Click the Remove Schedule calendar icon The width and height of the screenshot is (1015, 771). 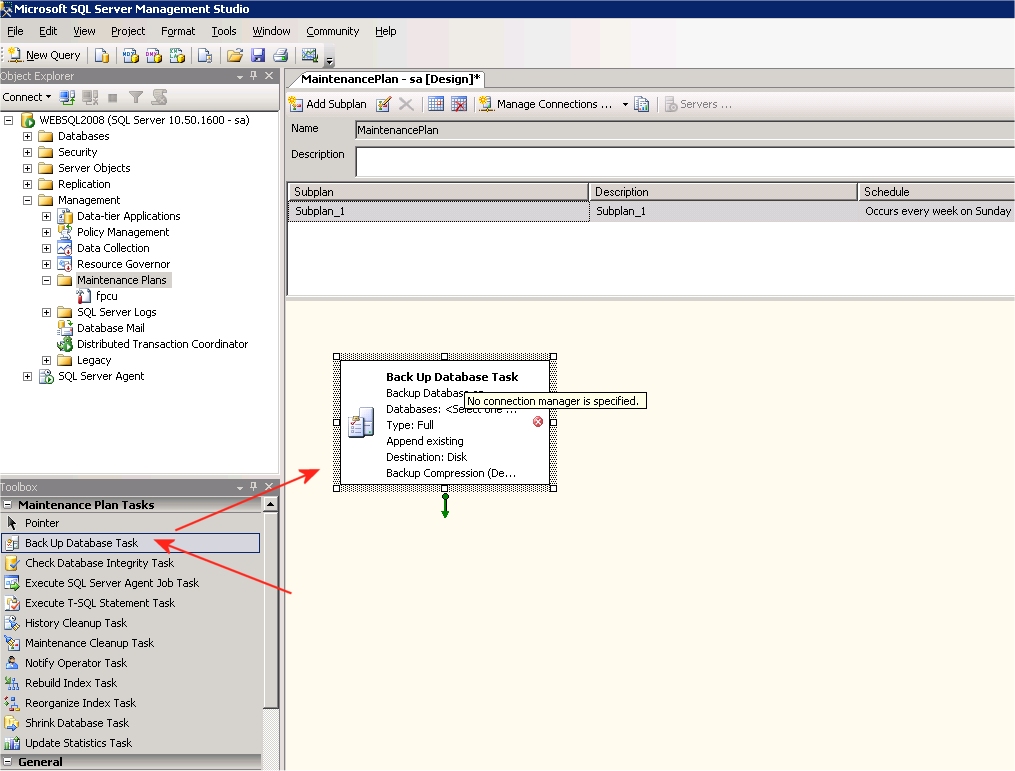click(x=459, y=104)
